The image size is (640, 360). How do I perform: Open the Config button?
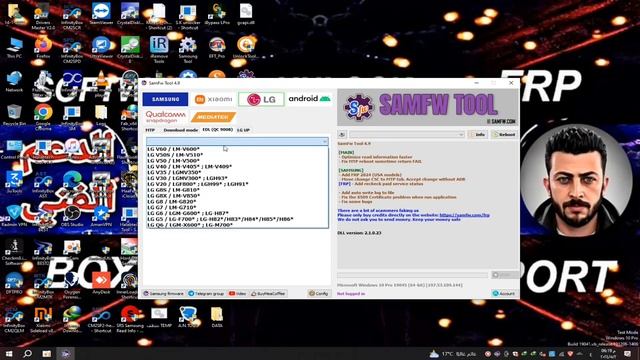click(318, 293)
